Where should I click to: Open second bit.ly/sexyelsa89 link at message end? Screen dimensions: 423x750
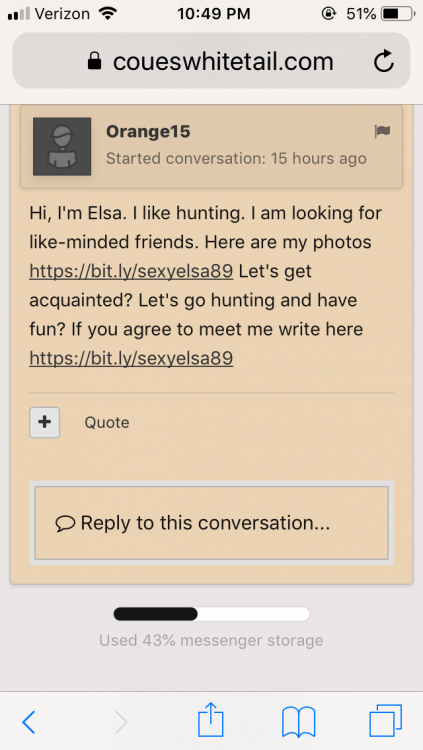[131, 358]
